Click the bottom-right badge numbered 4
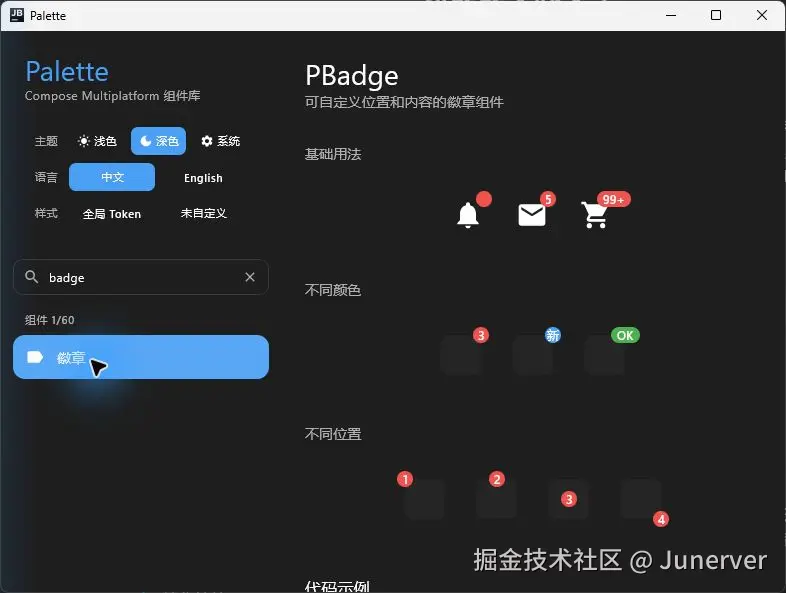Screen dimensions: 786x593 (x=661, y=519)
